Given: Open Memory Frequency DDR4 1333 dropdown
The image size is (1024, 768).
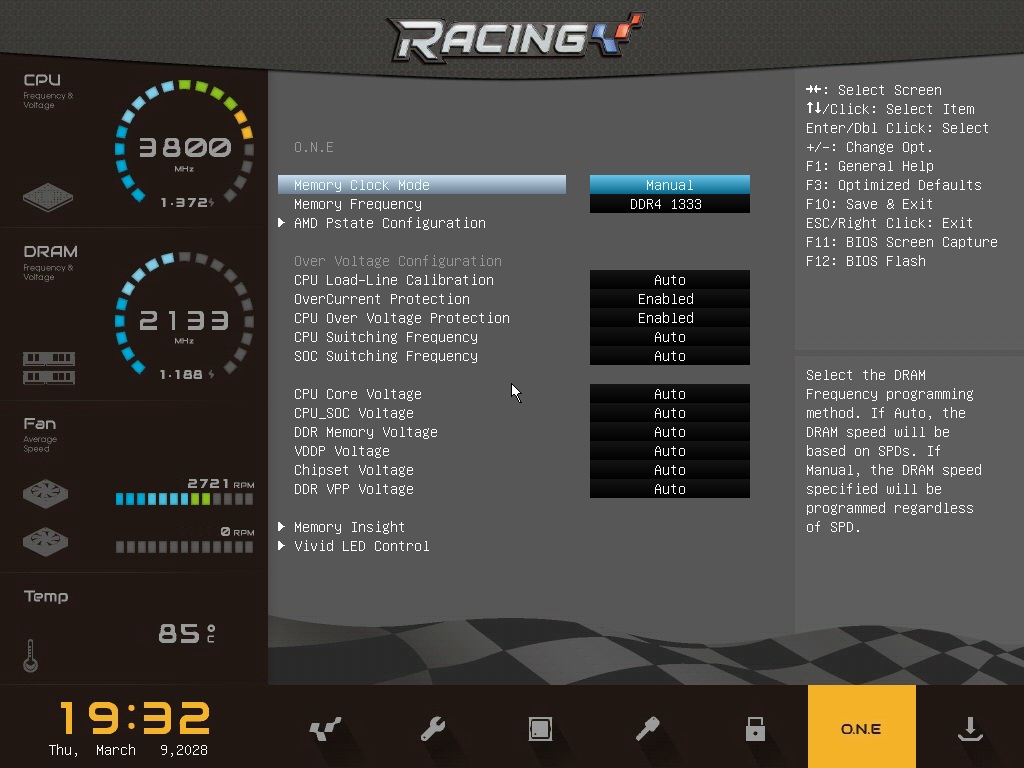Looking at the screenshot, I should click(x=669, y=204).
